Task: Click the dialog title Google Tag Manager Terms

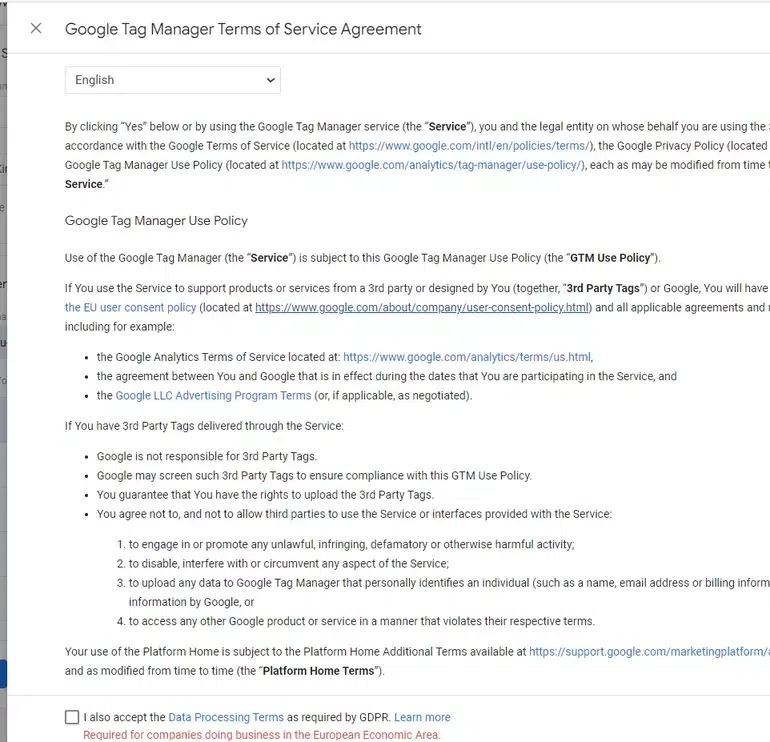Action: 243,29
